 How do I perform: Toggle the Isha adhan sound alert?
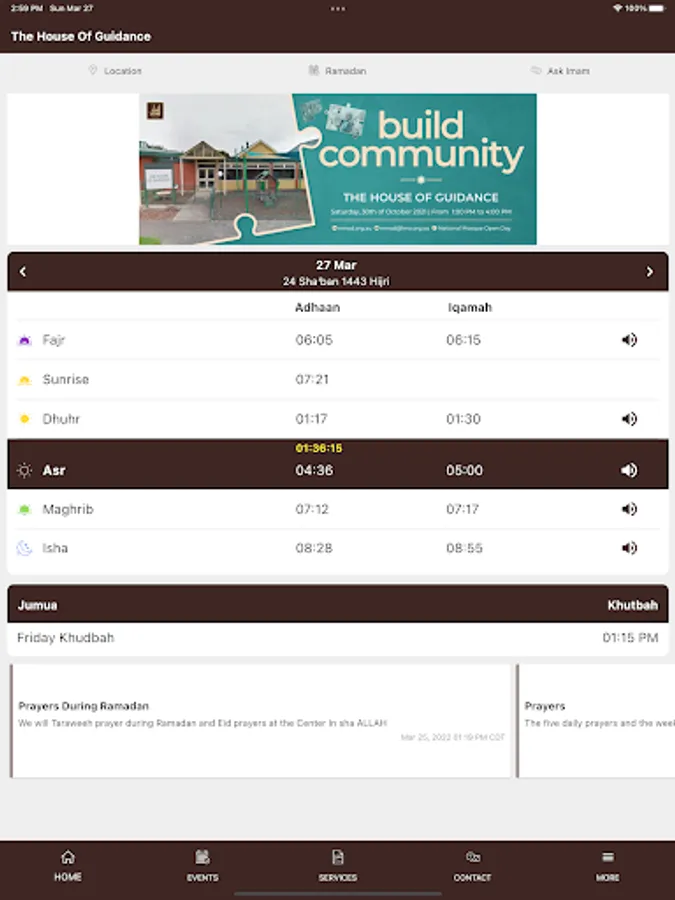[x=629, y=548]
